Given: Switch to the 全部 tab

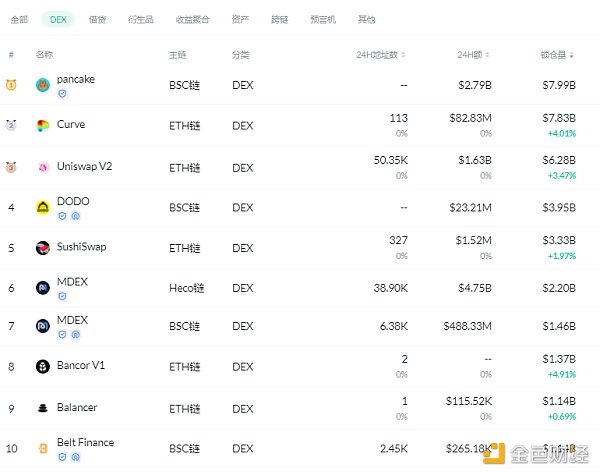Looking at the screenshot, I should [19, 19].
